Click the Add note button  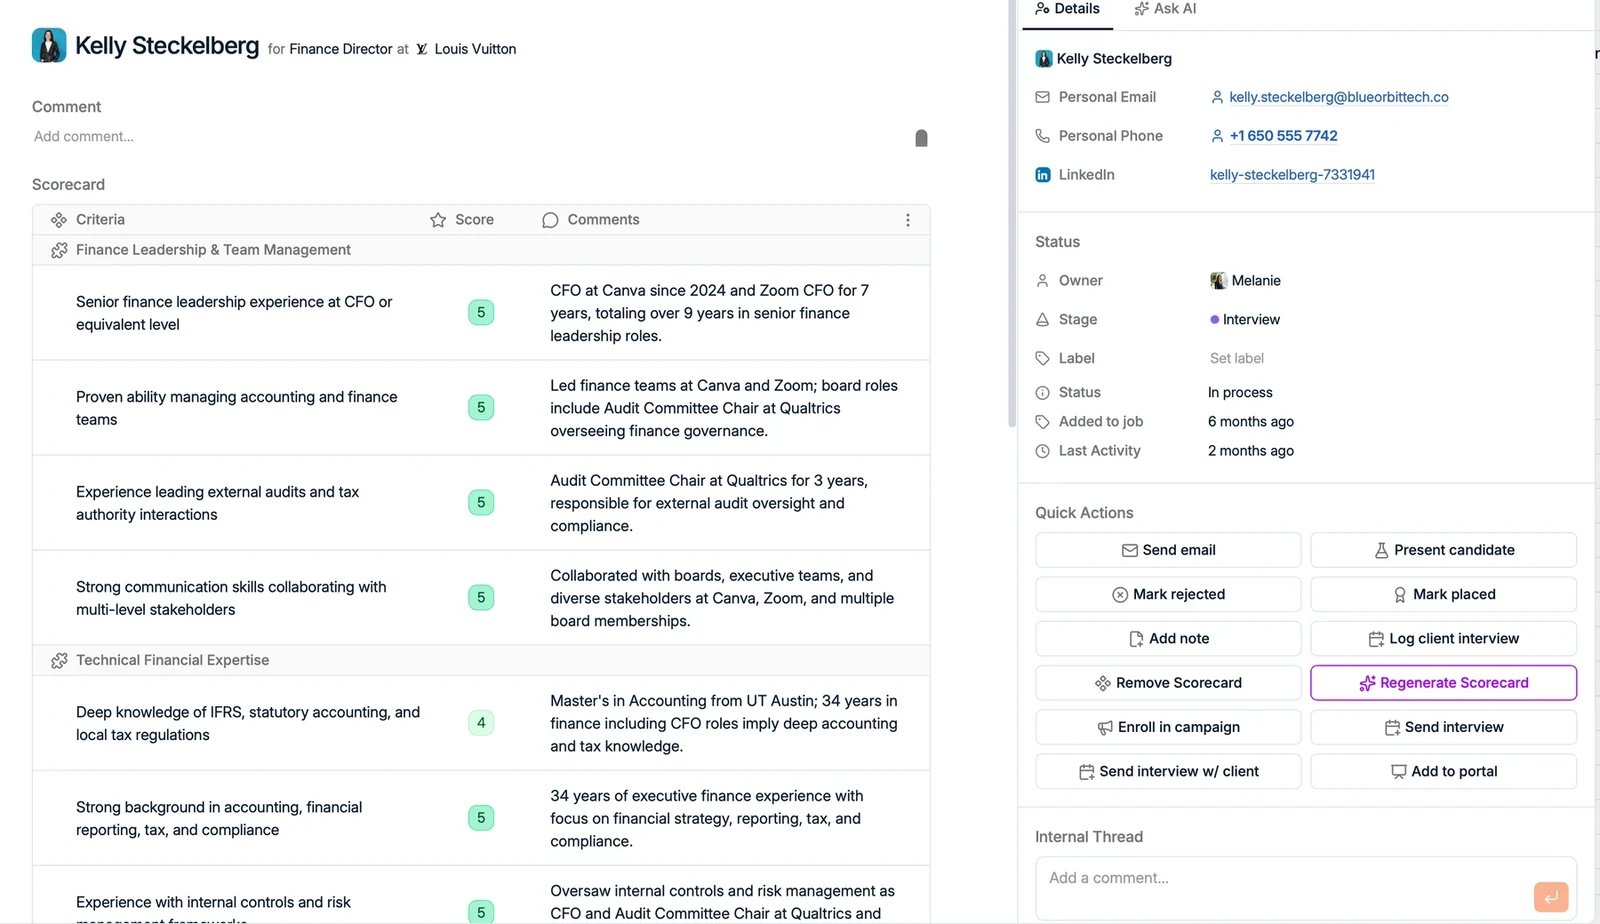[x=1168, y=639]
